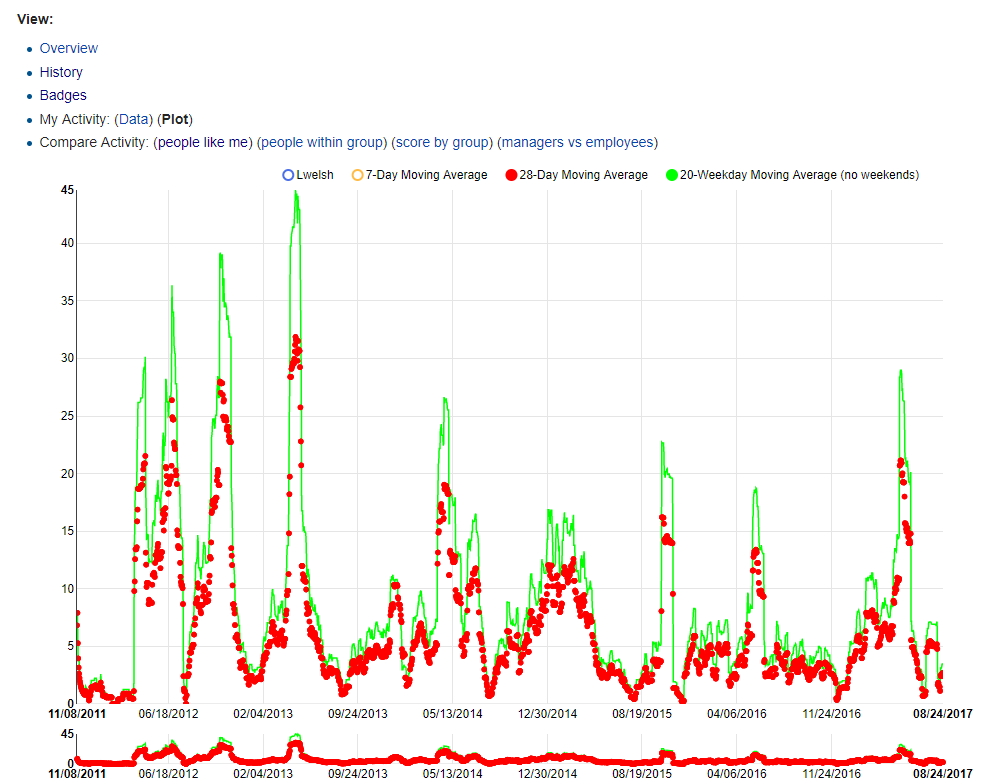The height and width of the screenshot is (784, 984).
Task: Click 20-Weekday Moving Average (no weekends) label
Action: [x=800, y=175]
